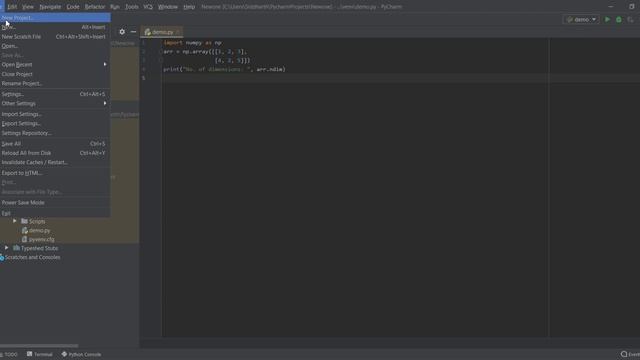
Task: Open the TODO tool window
Action: pos(9,354)
